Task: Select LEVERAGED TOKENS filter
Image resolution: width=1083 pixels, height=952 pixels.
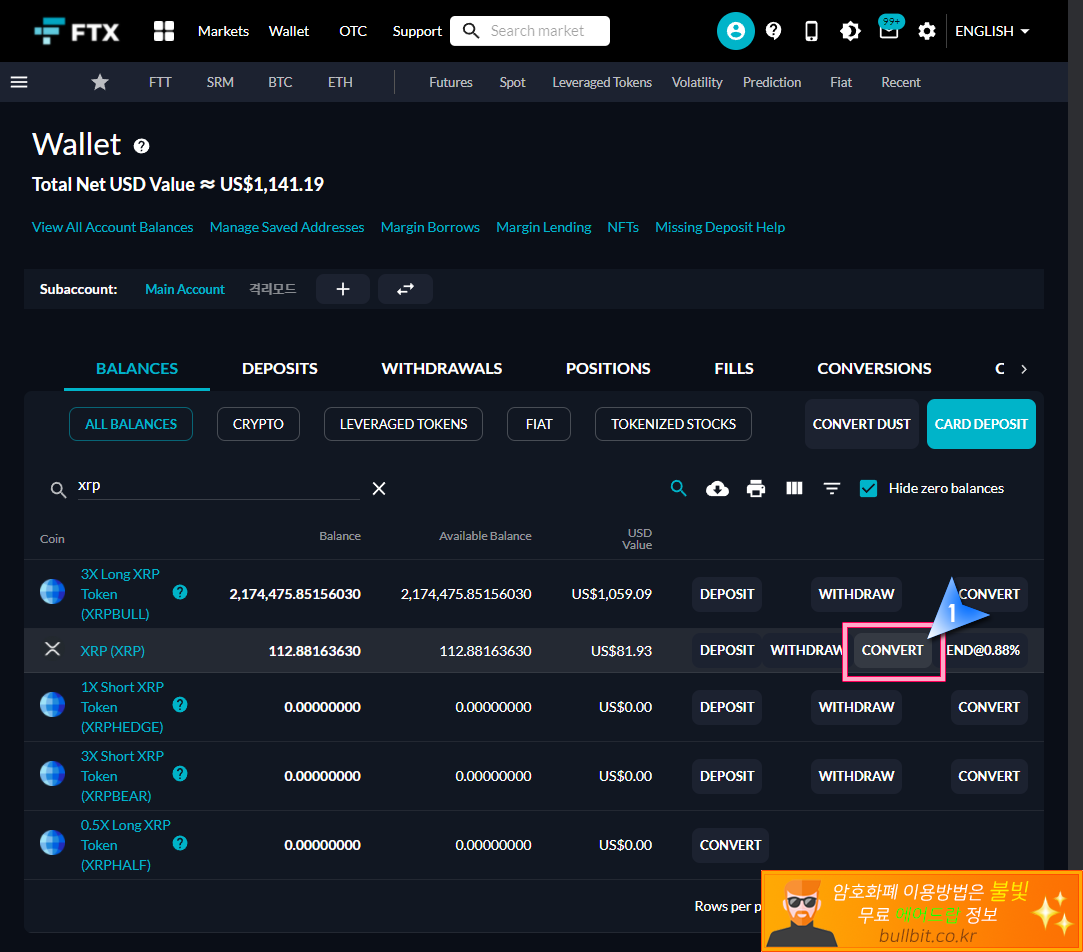Action: [x=403, y=424]
